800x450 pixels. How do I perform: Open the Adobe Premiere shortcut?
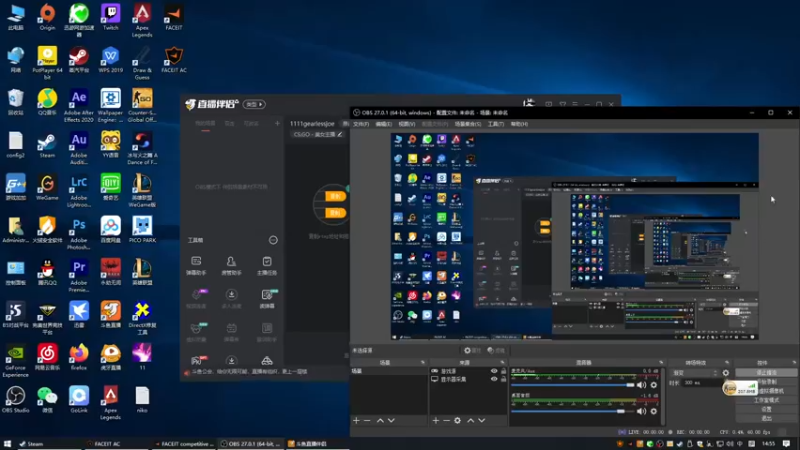pos(79,276)
